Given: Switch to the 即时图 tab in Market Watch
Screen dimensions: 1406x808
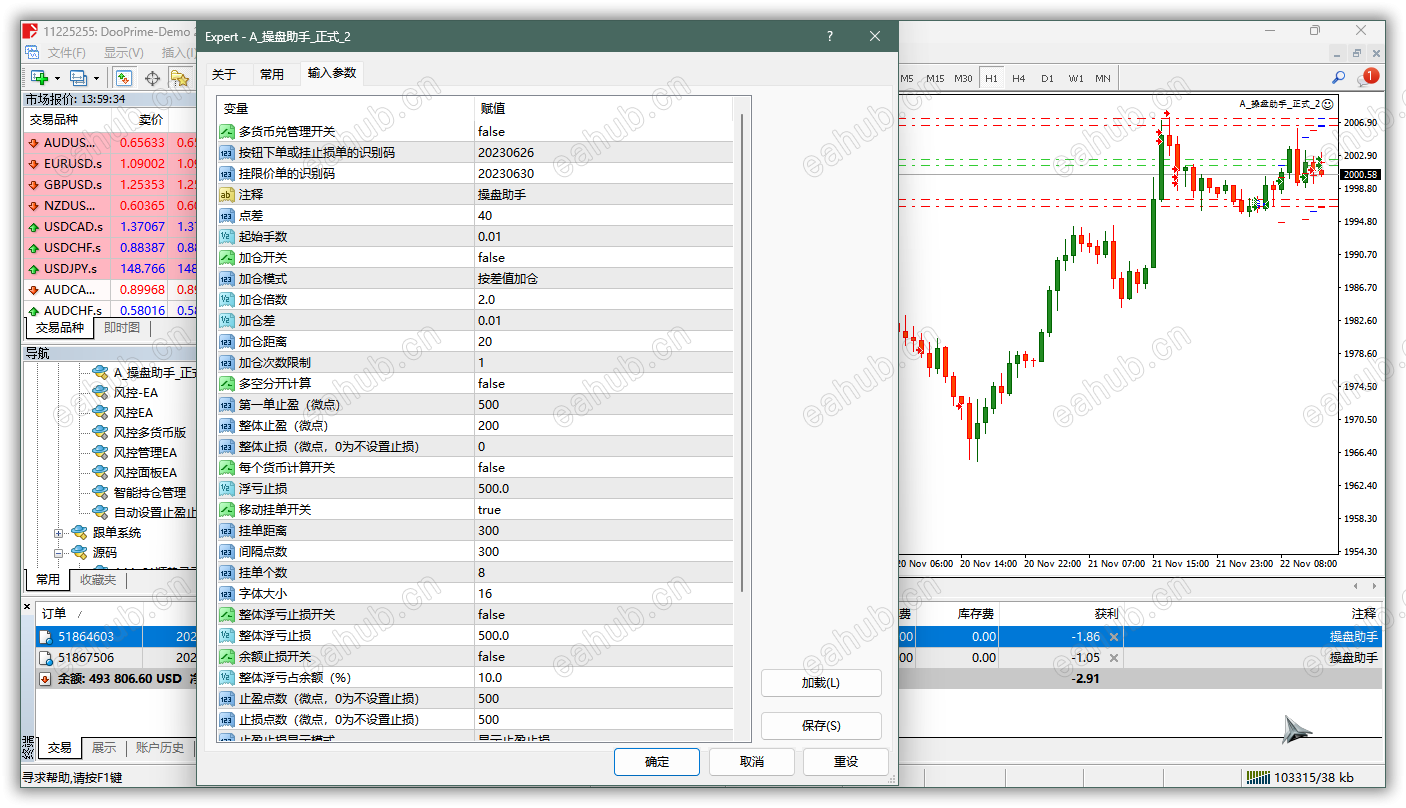Looking at the screenshot, I should 122,328.
